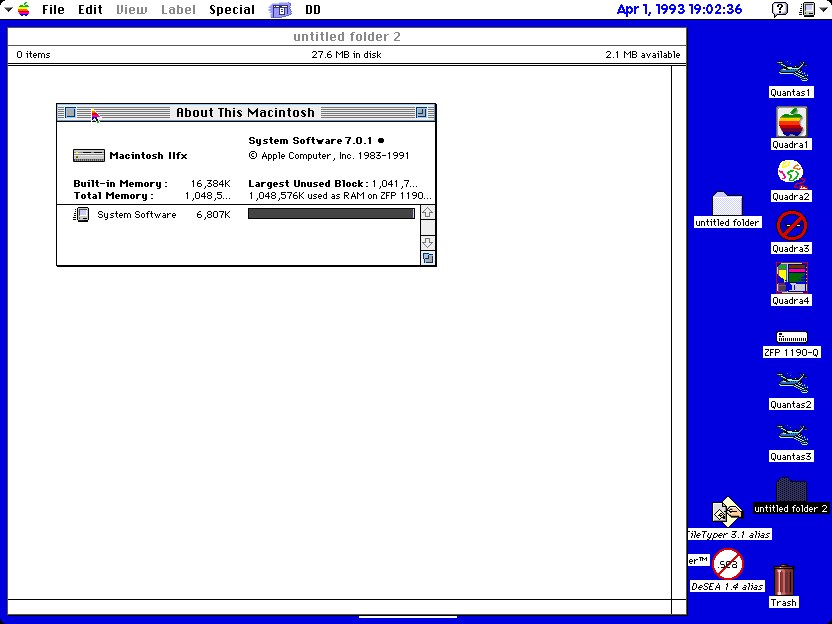Click the zoom box of About This Macintosh
Screen dimensions: 832x624
click(421, 112)
